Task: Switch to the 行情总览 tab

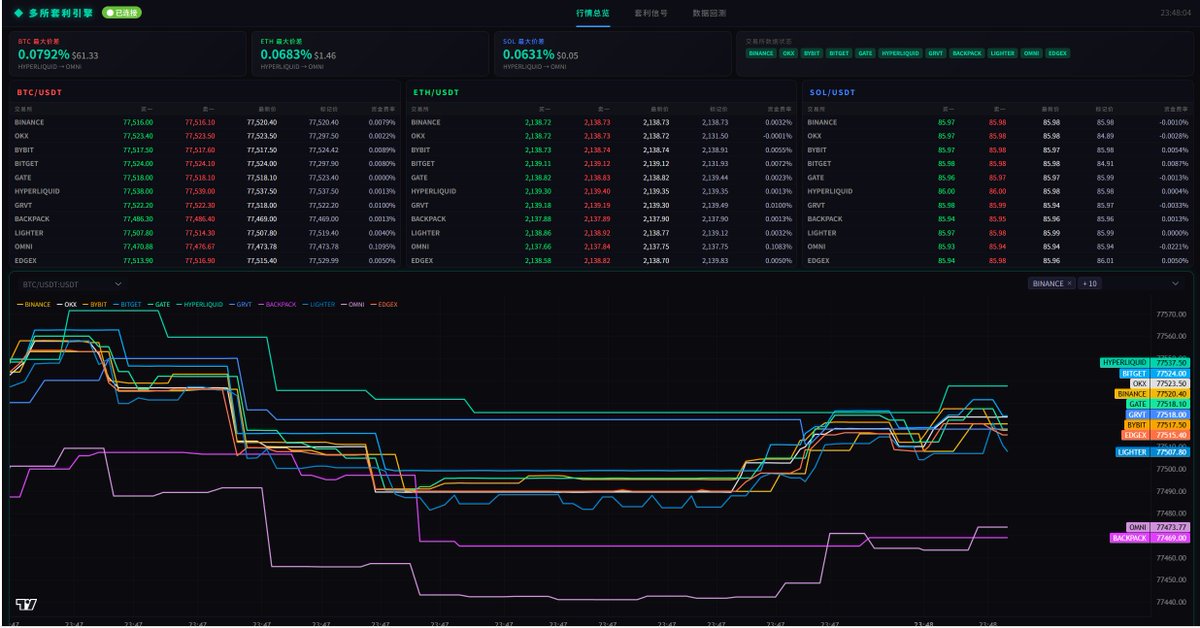Action: (x=593, y=13)
